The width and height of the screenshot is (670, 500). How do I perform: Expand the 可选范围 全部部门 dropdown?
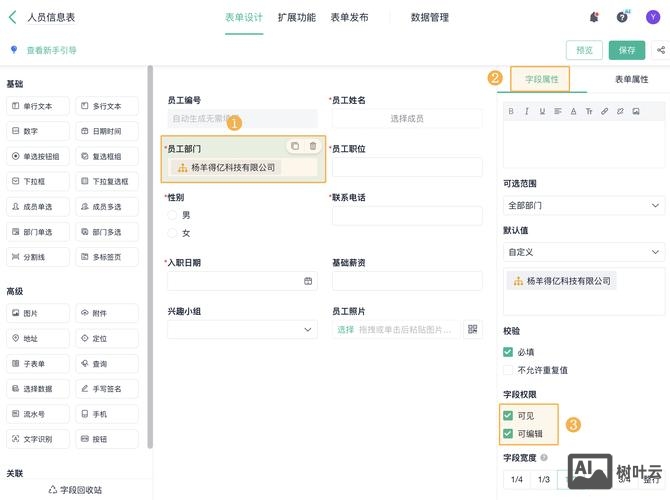pos(584,206)
